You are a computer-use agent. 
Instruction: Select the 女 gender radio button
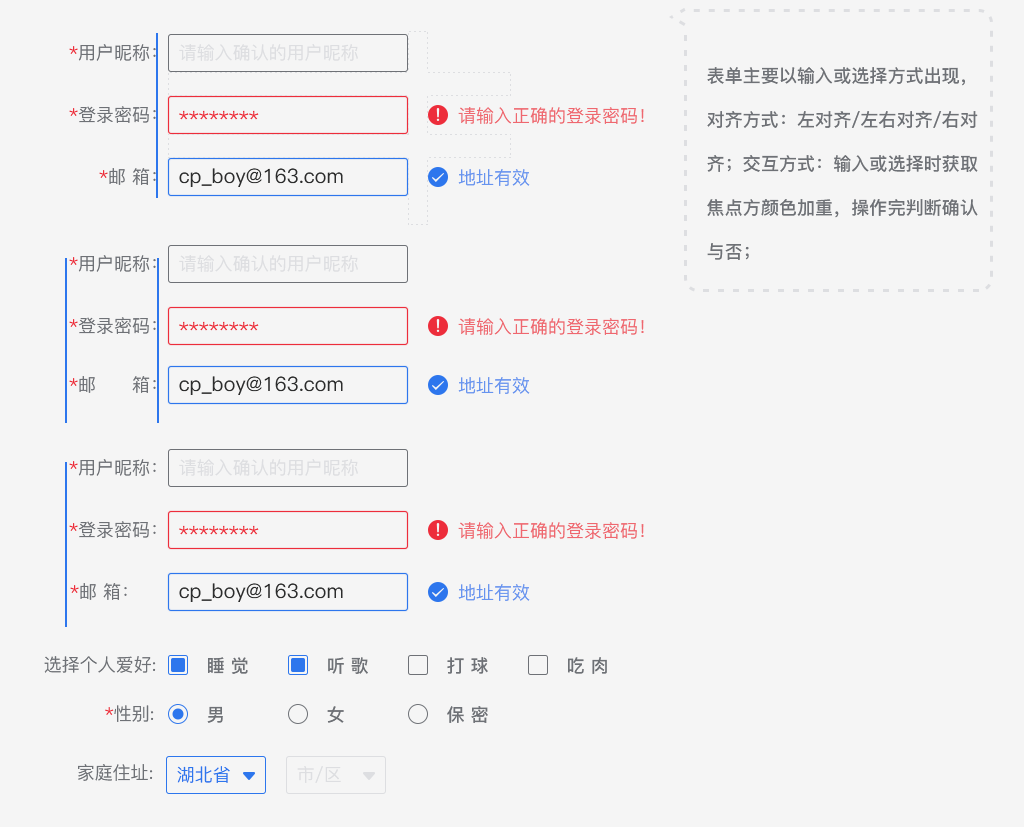298,714
